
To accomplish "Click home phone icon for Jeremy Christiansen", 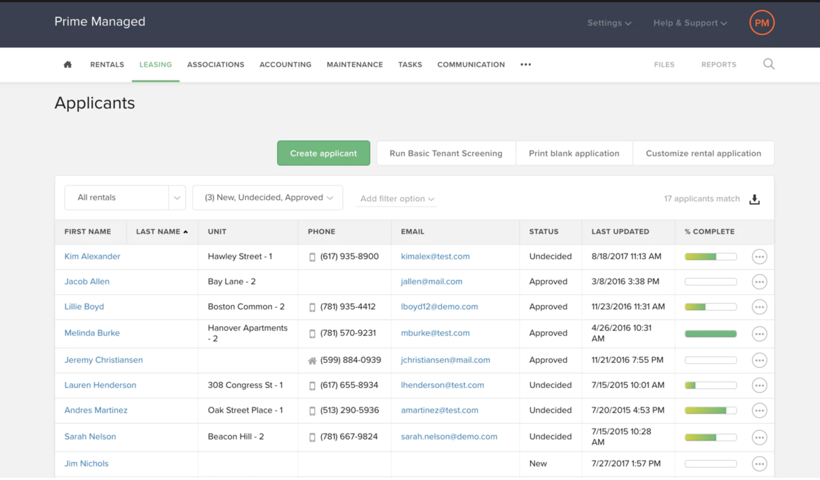I will (312, 361).
